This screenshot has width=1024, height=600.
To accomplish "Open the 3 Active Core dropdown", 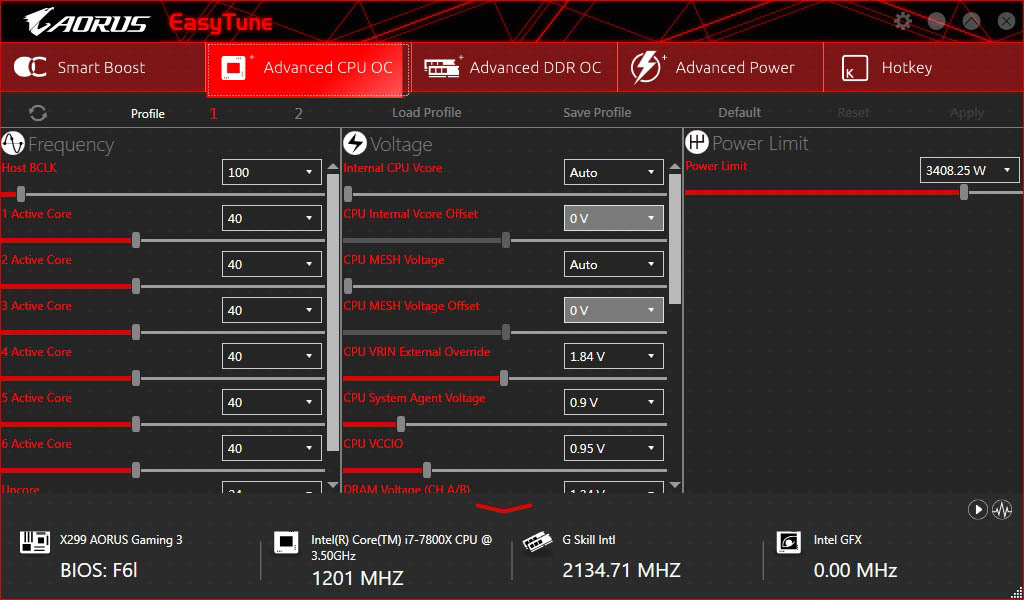I will click(272, 310).
